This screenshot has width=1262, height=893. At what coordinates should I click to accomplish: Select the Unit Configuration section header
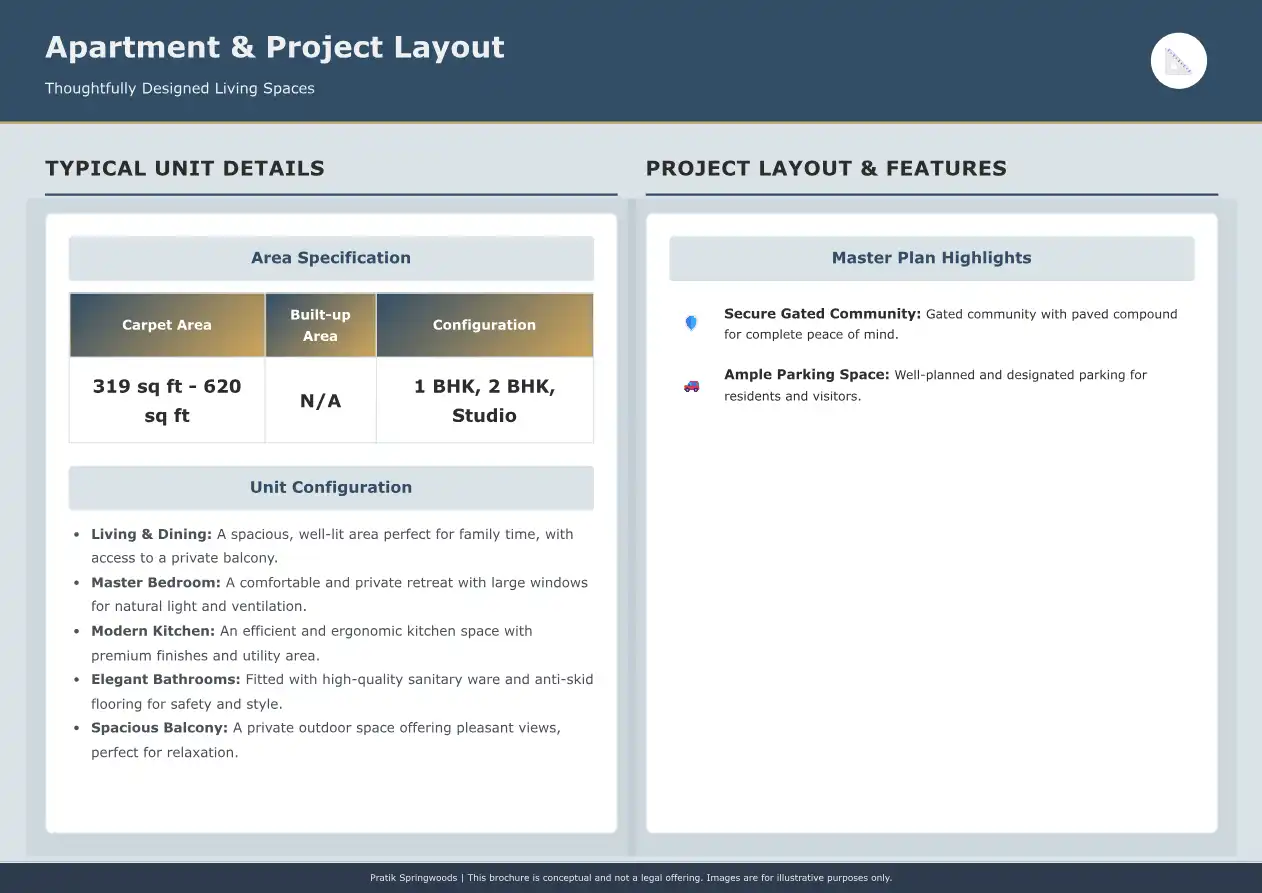tap(331, 488)
